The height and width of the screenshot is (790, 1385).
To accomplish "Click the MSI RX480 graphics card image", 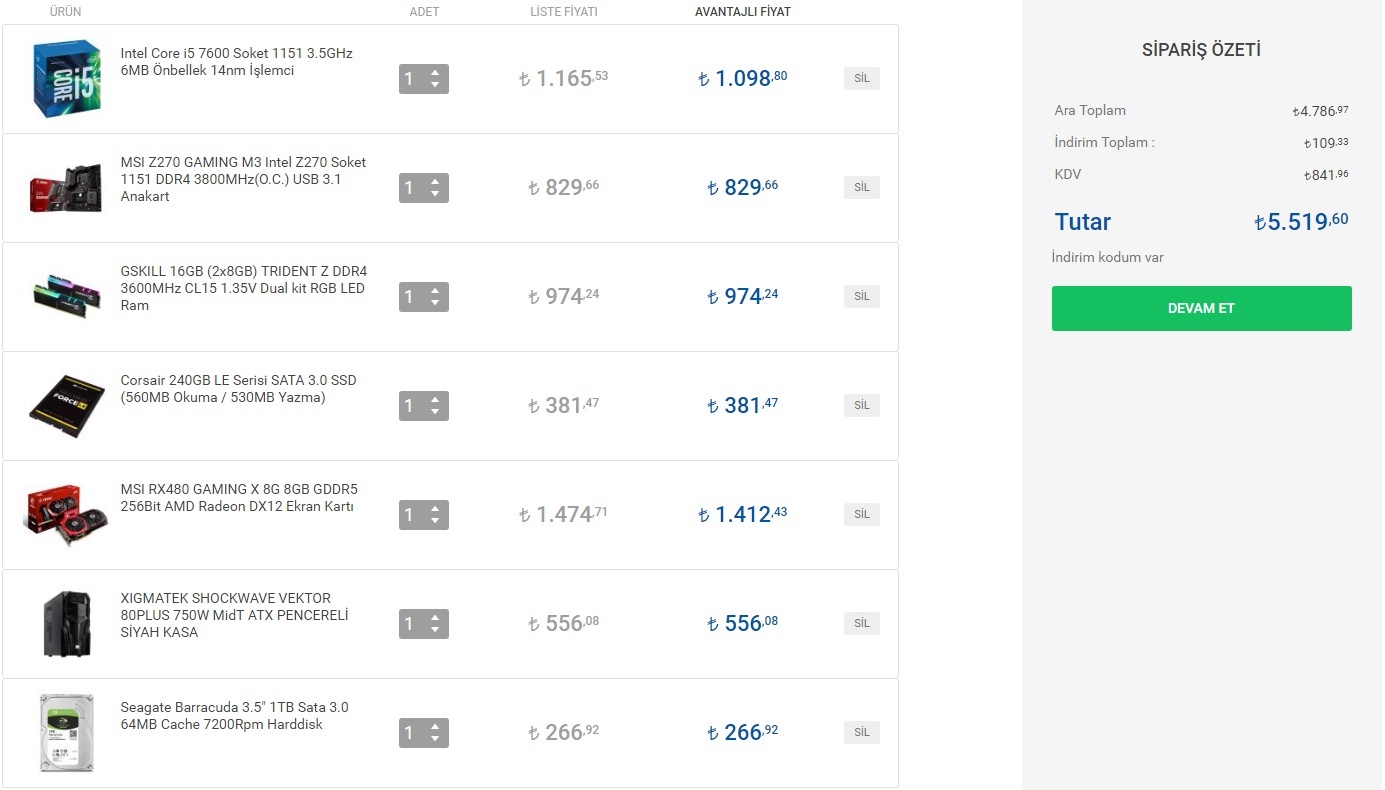I will 66,515.
